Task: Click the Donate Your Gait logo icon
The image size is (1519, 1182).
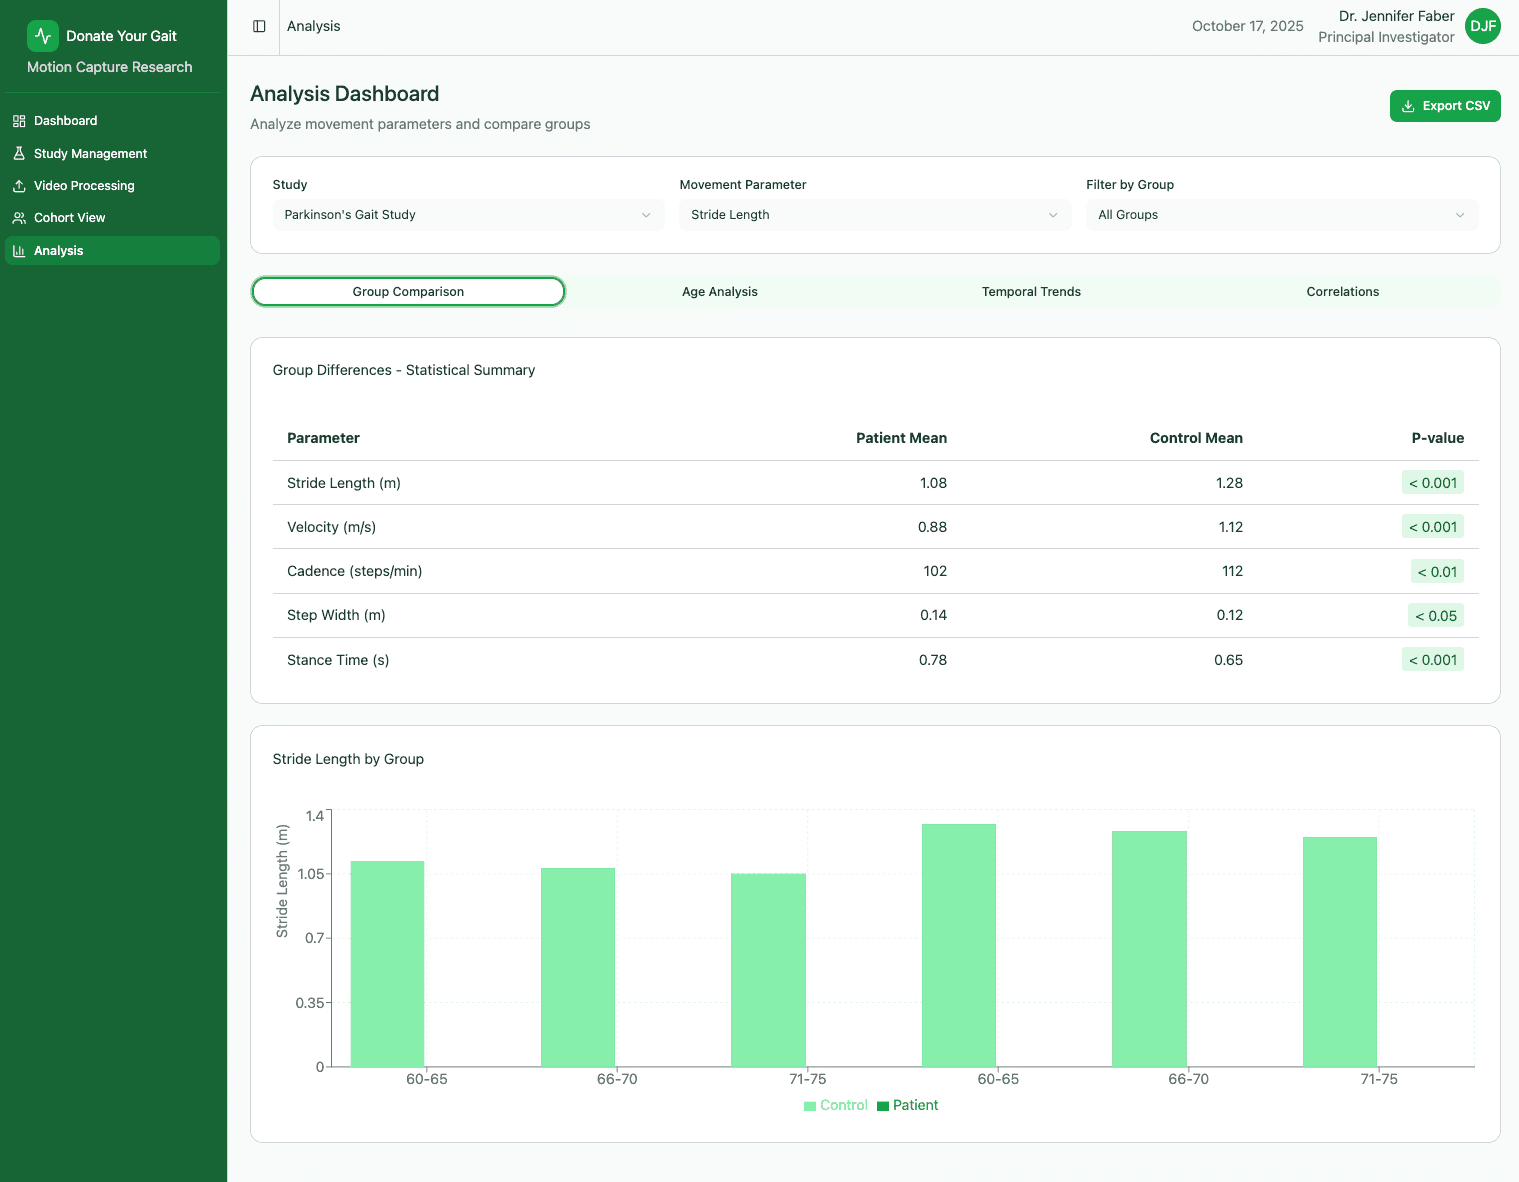Action: pyautogui.click(x=42, y=35)
